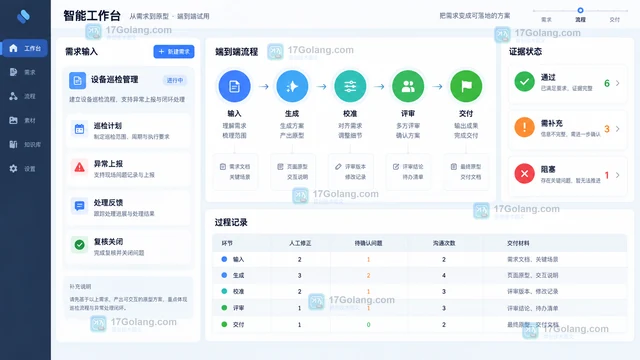Click the pencil icon on 评审版本 card

point(338,167)
